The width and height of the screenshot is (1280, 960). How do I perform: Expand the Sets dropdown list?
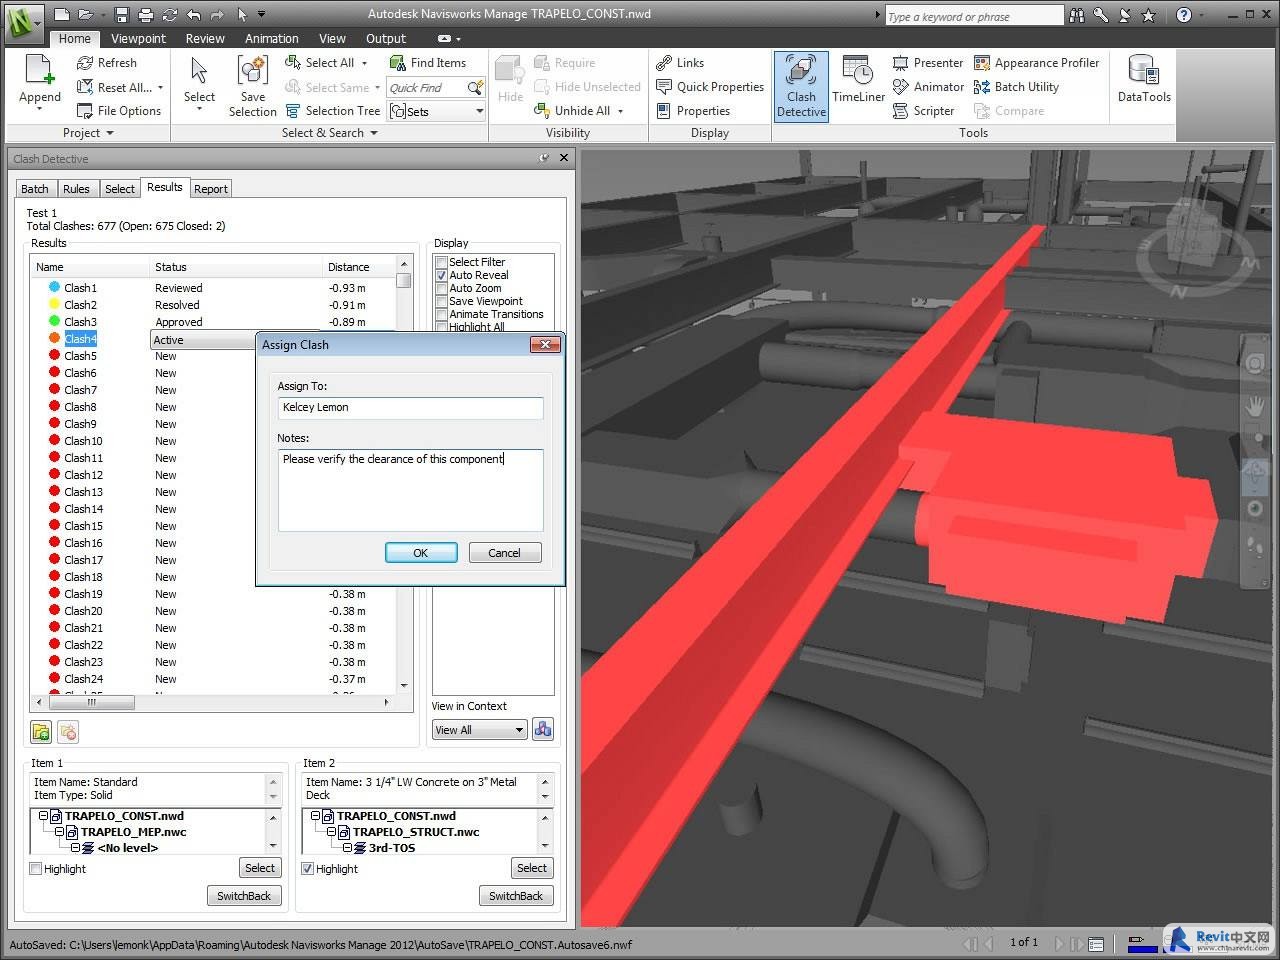pos(479,112)
